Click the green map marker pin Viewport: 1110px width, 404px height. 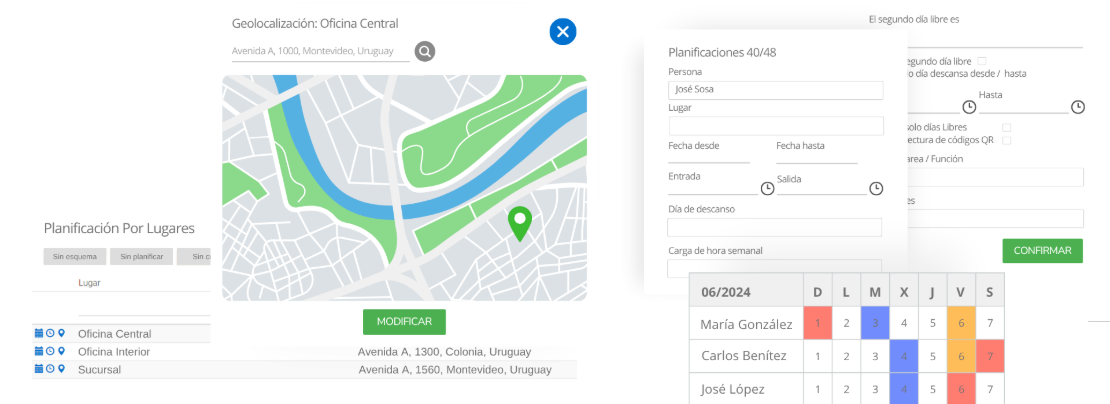coord(520,224)
